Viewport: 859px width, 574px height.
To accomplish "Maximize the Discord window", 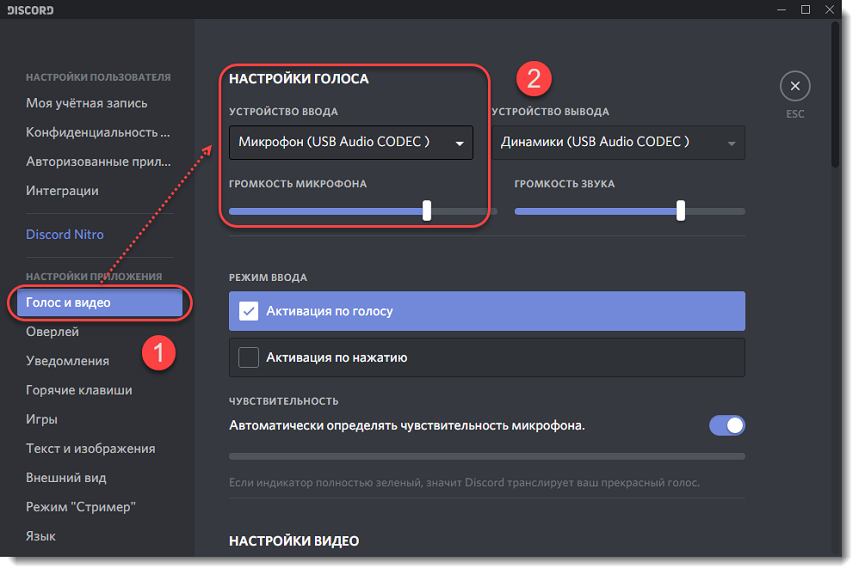I will click(x=805, y=10).
